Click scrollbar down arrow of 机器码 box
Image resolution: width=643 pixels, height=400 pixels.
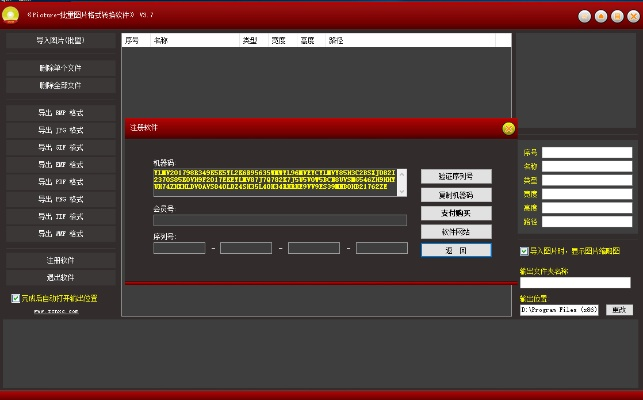[x=403, y=191]
